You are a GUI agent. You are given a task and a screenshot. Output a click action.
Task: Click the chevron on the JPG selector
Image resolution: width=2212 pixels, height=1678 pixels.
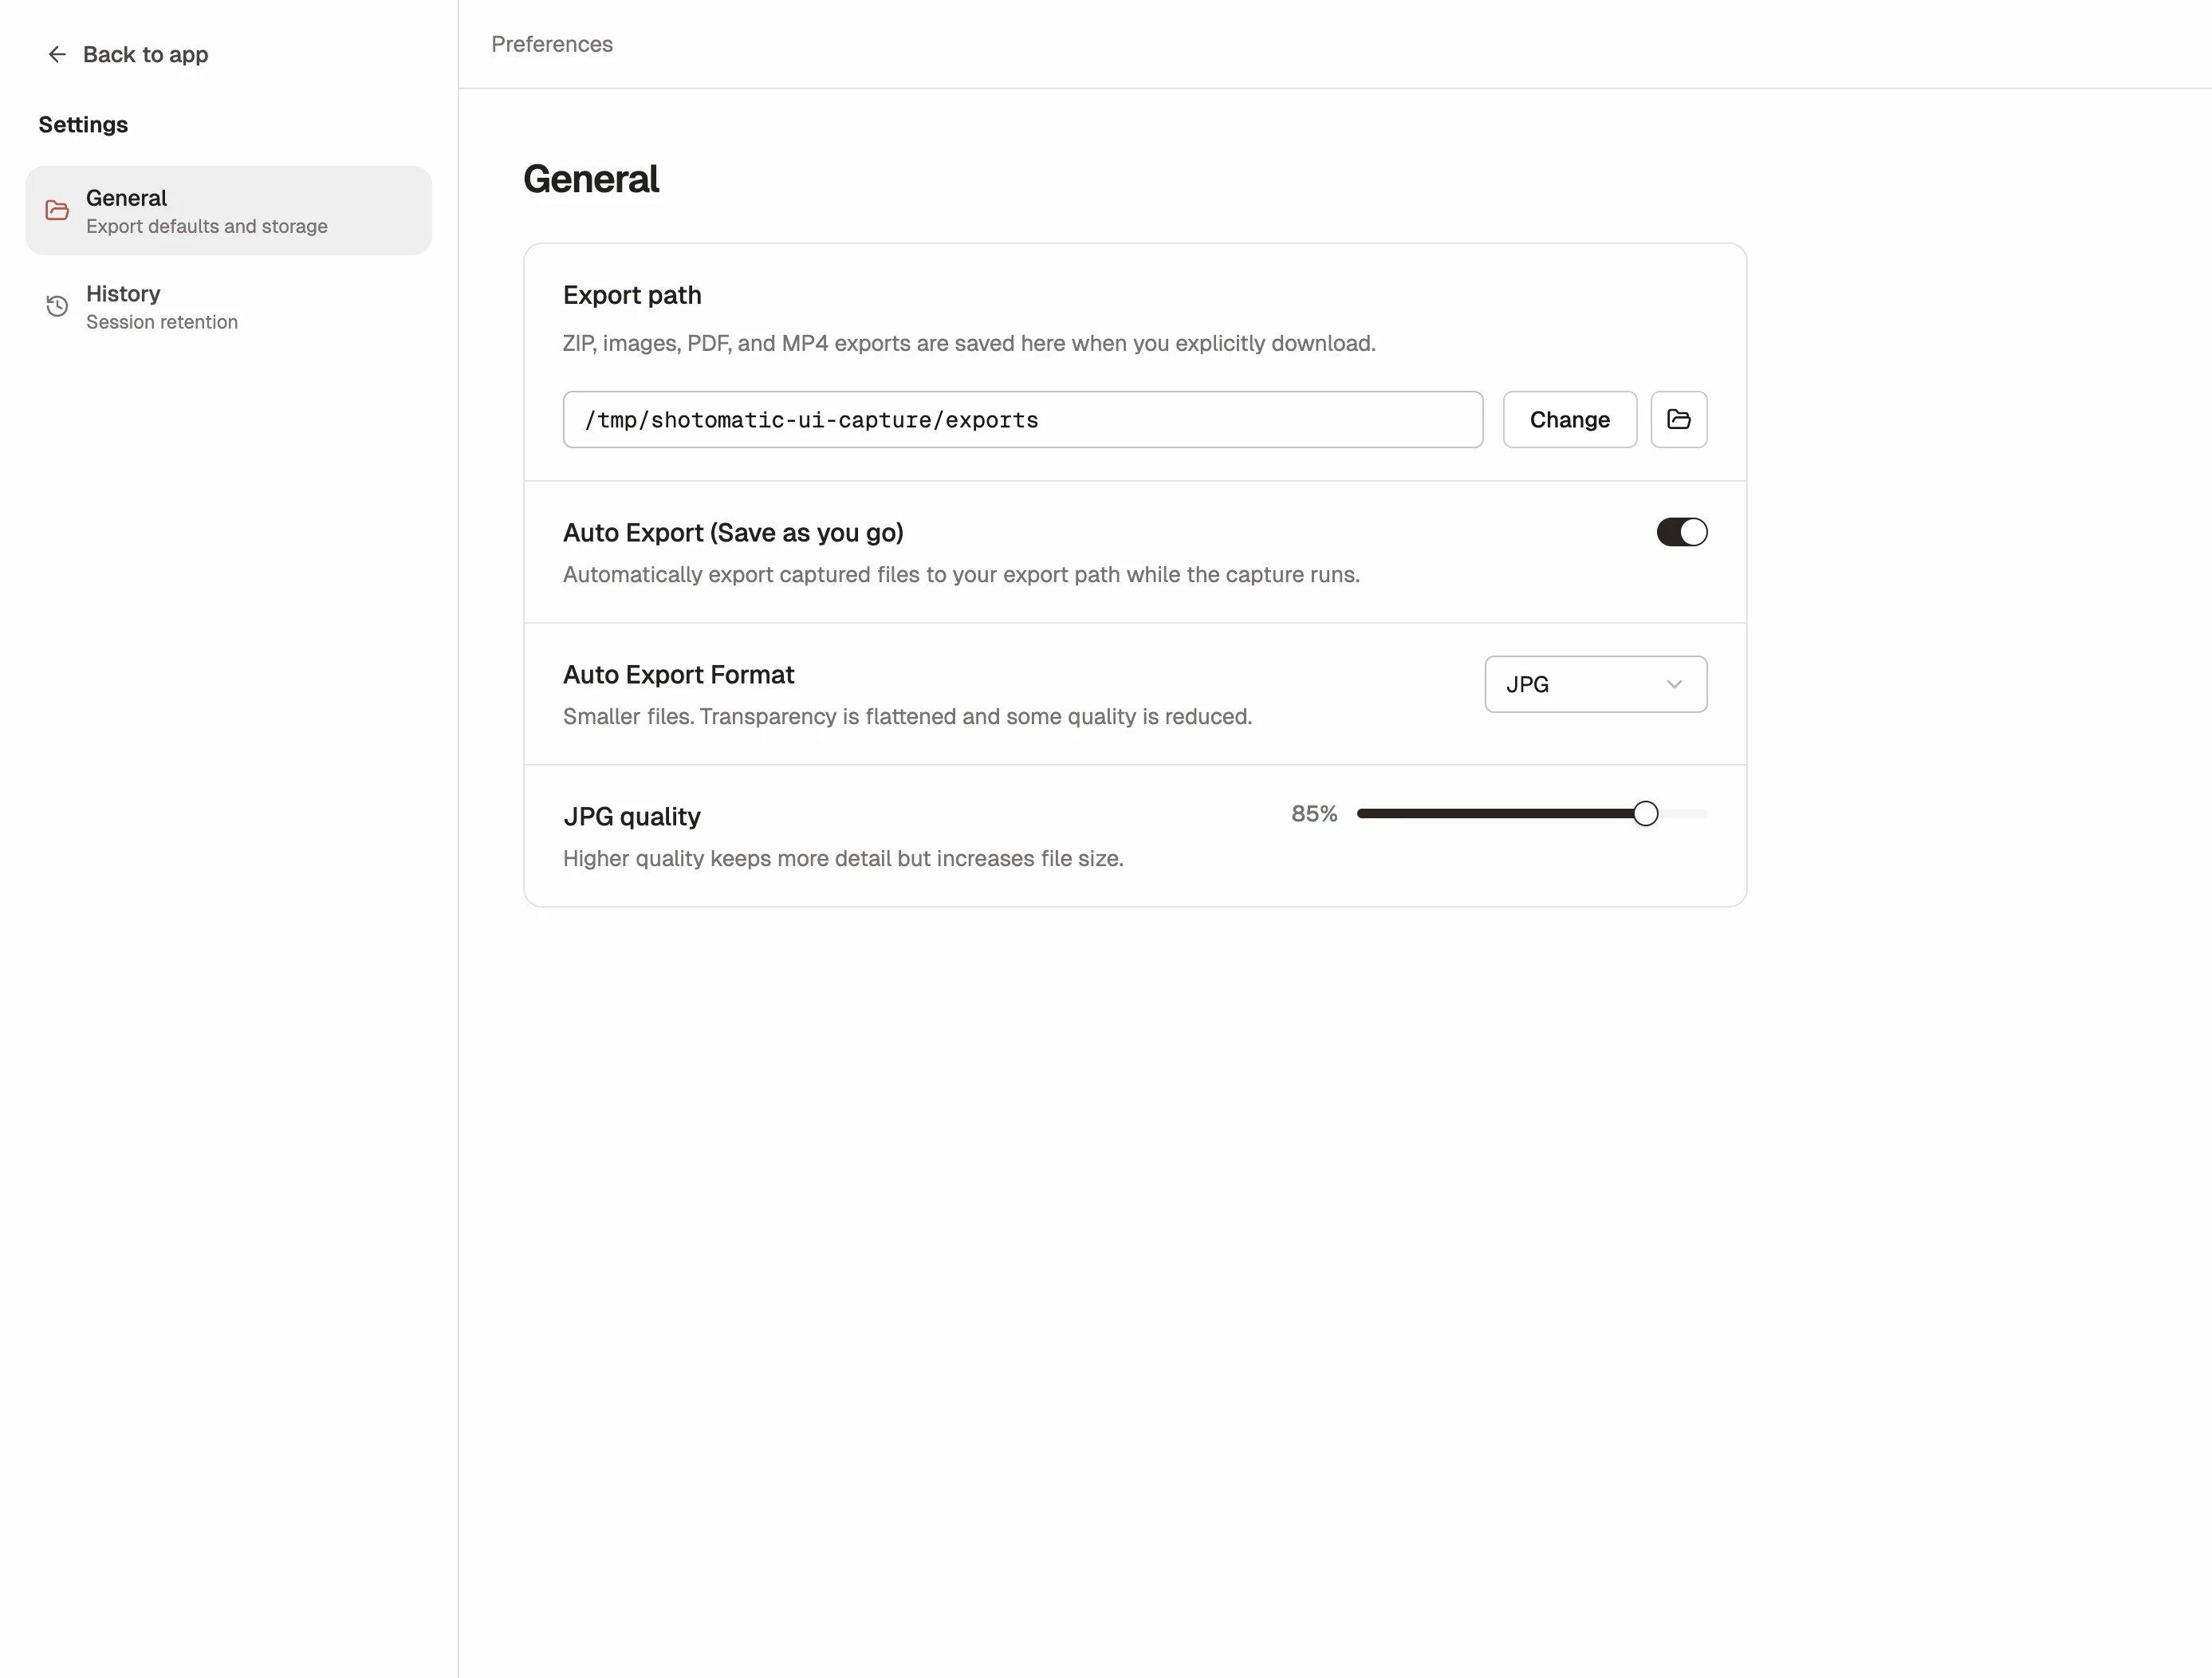[x=1675, y=684]
